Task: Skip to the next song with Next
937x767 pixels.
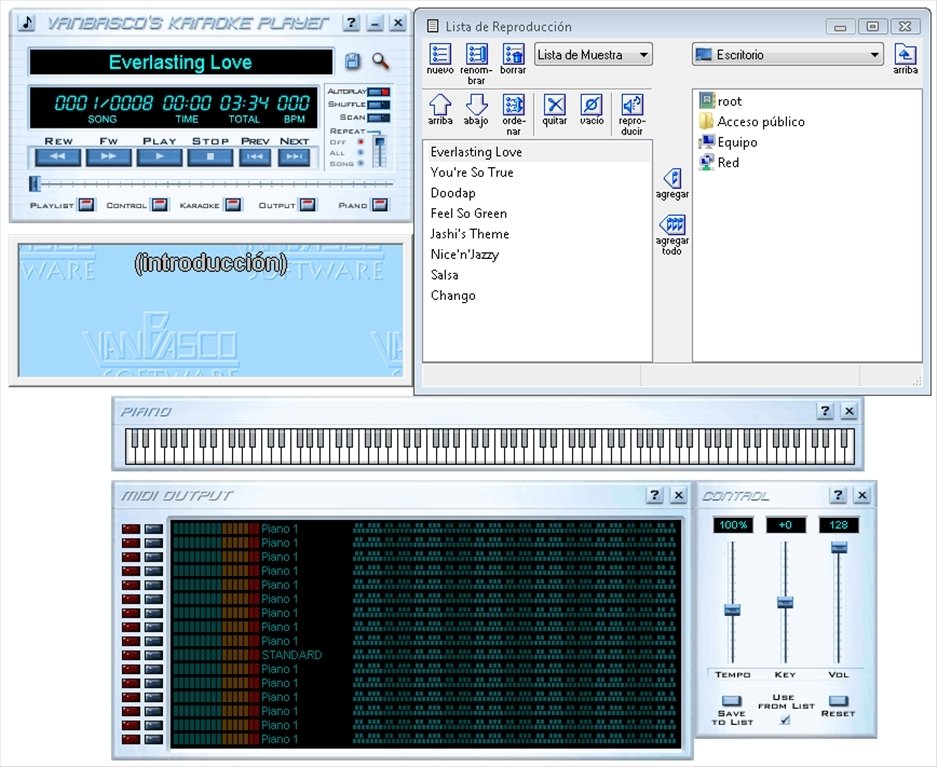Action: coord(294,157)
